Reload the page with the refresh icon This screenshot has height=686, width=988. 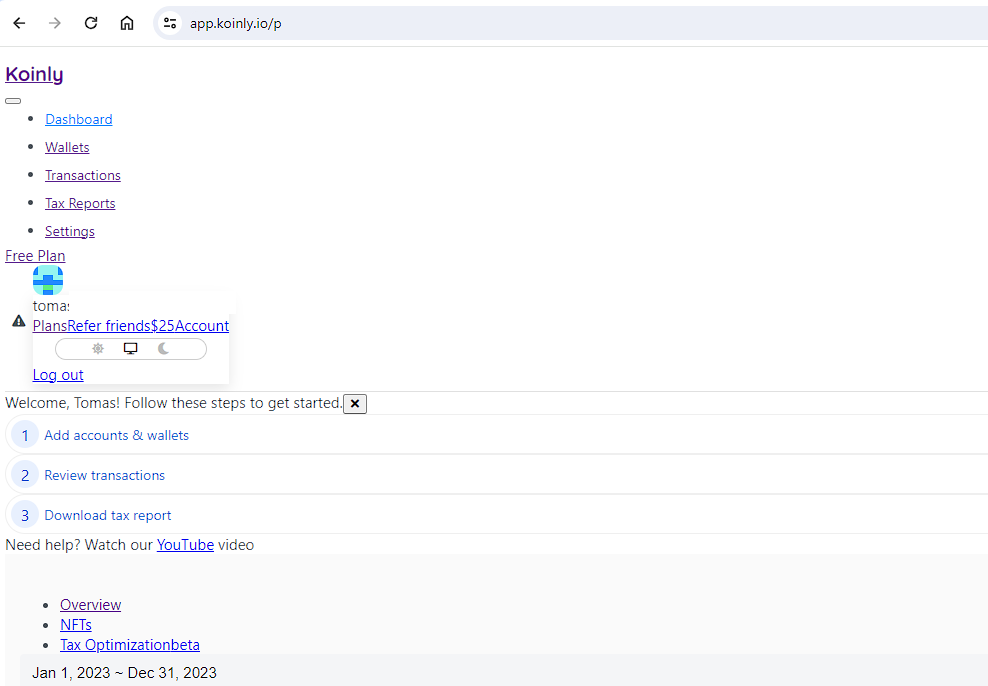91,23
